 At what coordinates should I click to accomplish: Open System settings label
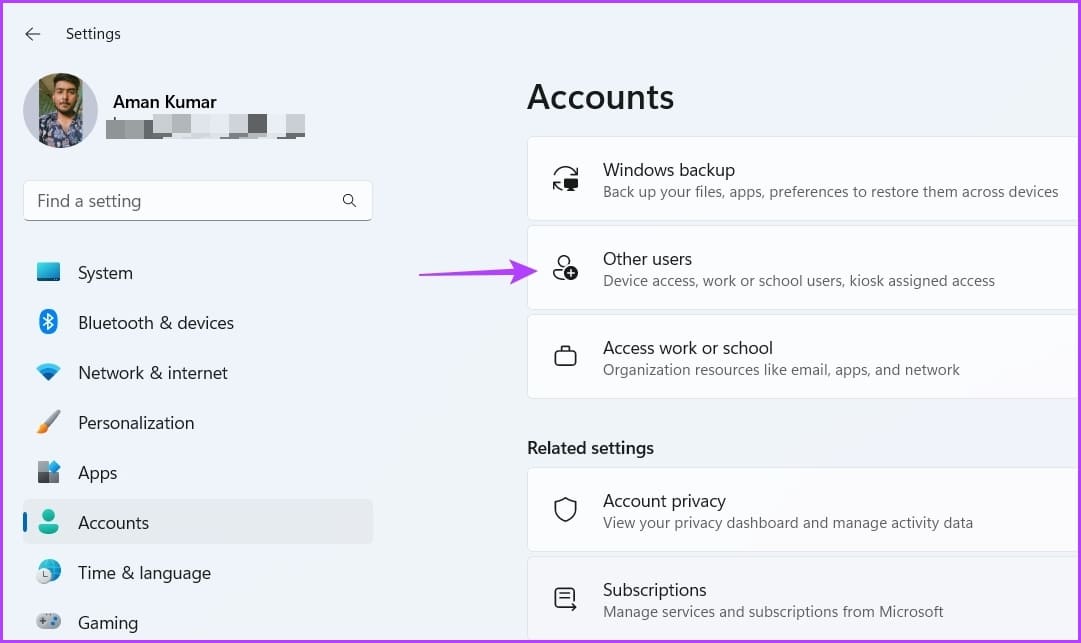105,273
